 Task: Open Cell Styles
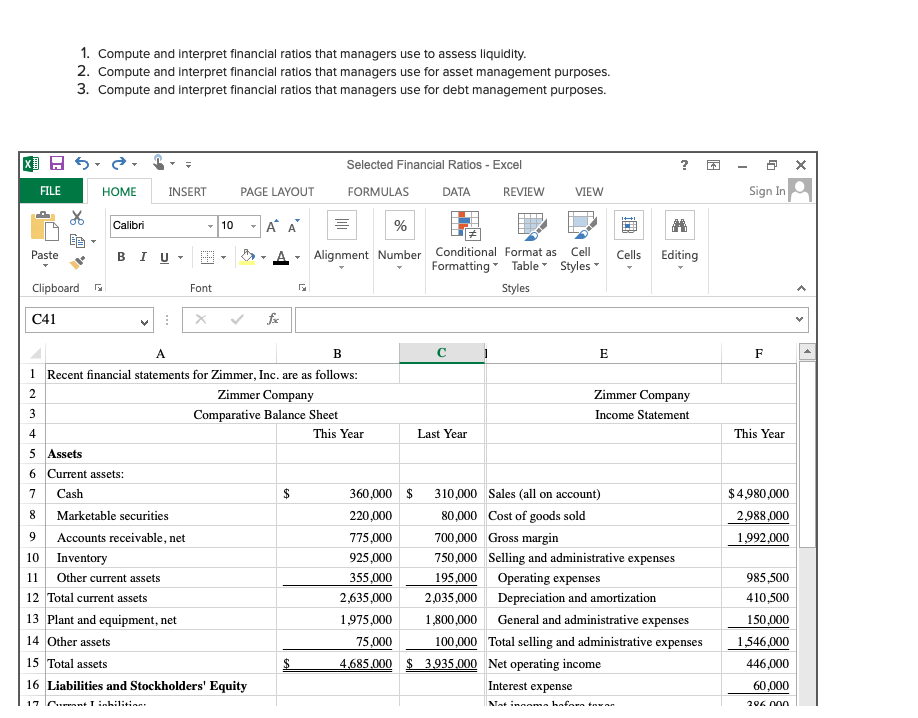tap(581, 241)
